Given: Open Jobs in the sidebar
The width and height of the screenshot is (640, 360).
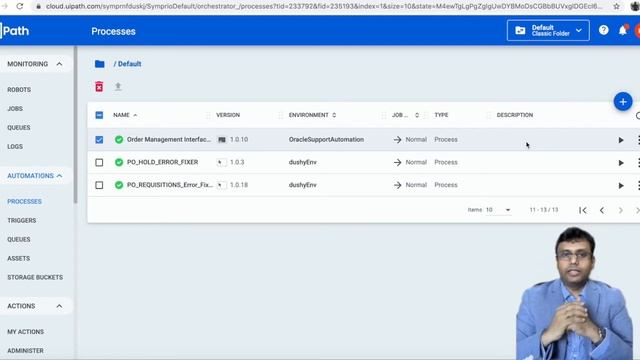Looking at the screenshot, I should coord(15,109).
